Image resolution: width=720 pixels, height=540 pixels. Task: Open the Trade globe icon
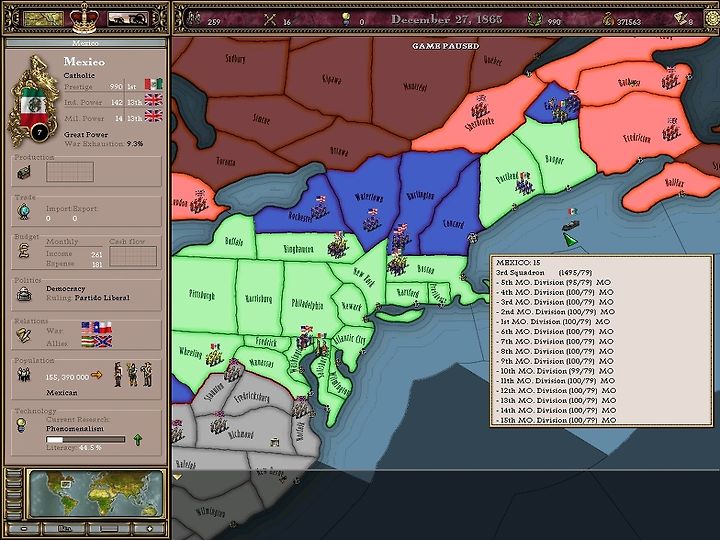point(24,212)
